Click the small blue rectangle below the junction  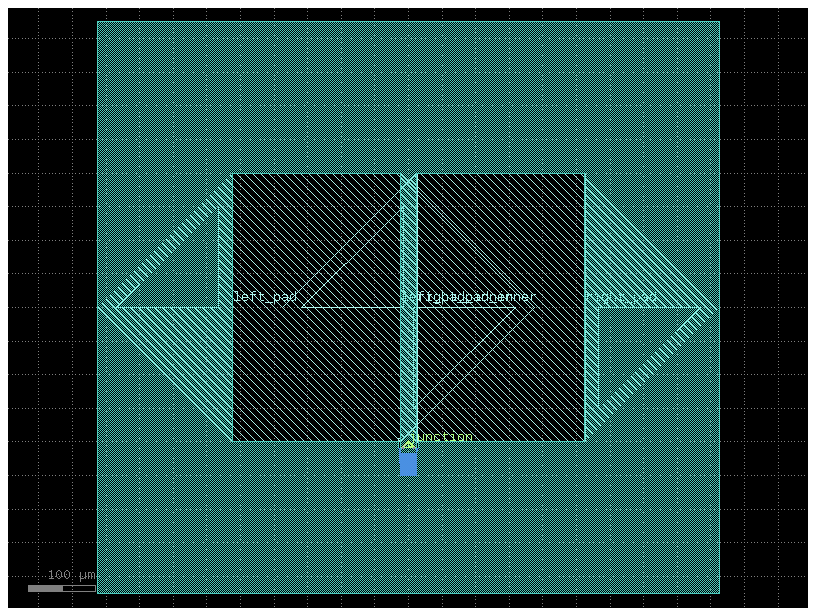point(408,463)
